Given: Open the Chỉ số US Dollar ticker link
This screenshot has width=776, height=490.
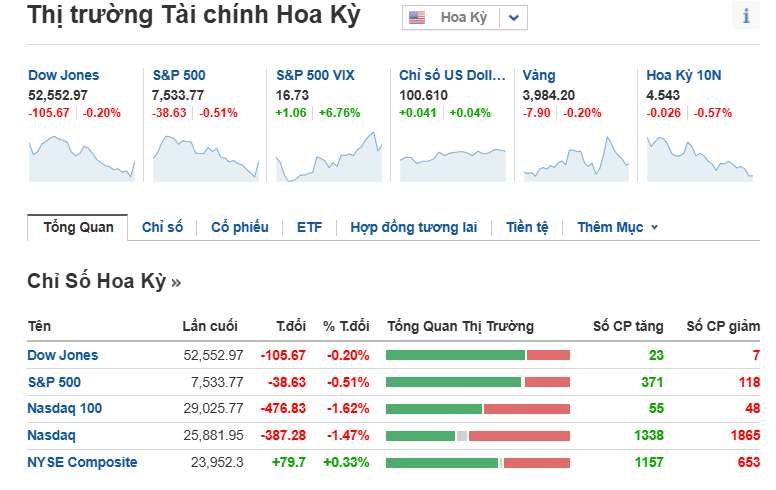Looking at the screenshot, I should (452, 75).
